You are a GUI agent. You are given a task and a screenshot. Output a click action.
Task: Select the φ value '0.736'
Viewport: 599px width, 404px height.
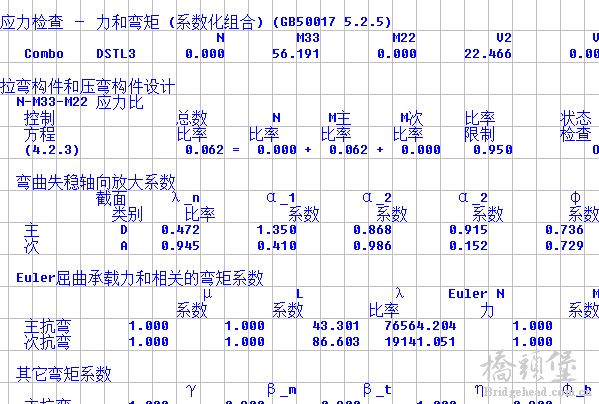coord(564,230)
